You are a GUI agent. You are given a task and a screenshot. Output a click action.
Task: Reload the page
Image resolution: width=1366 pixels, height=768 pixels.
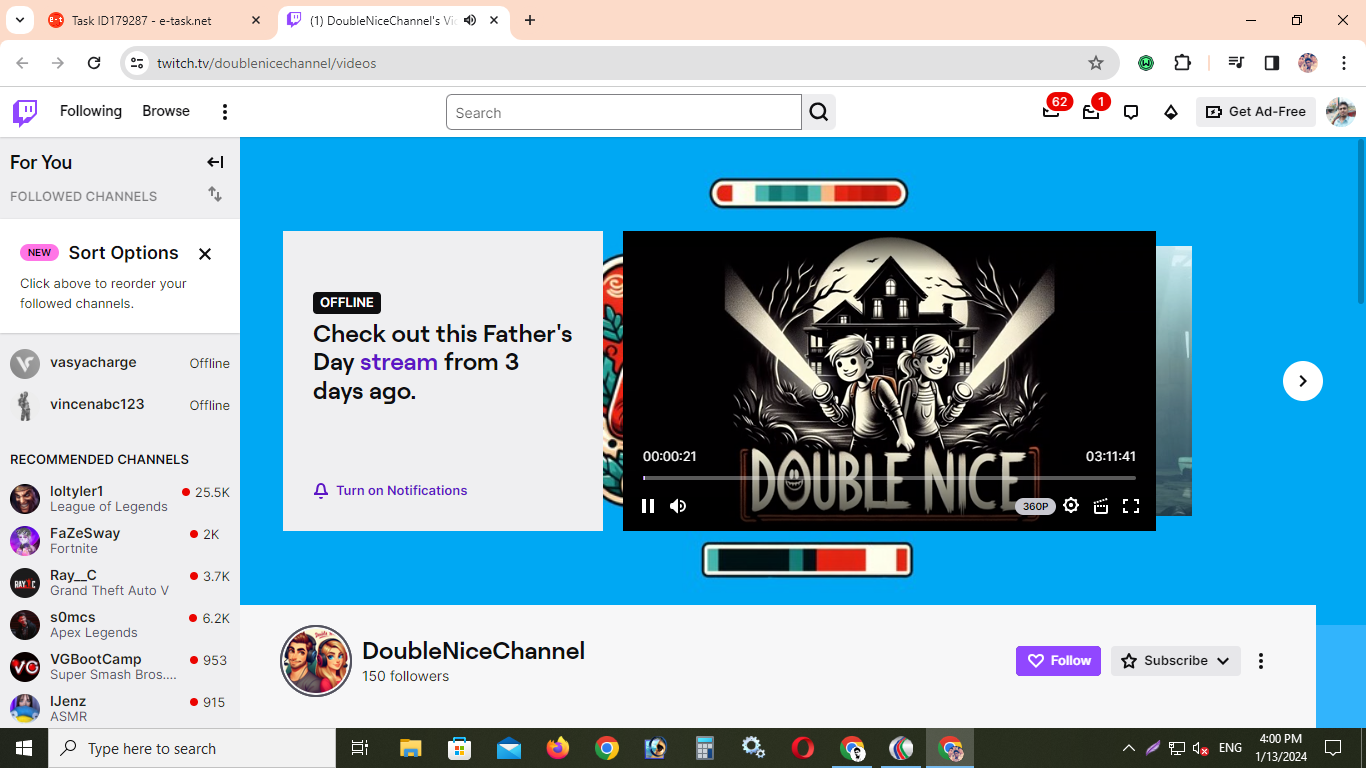tap(94, 63)
